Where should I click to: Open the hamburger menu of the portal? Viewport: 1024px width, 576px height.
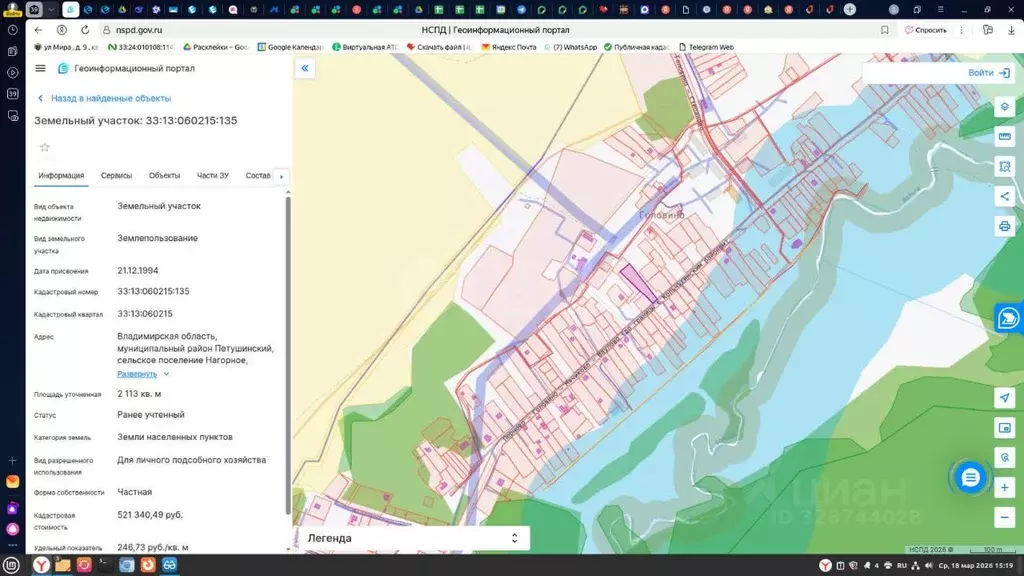pos(40,68)
